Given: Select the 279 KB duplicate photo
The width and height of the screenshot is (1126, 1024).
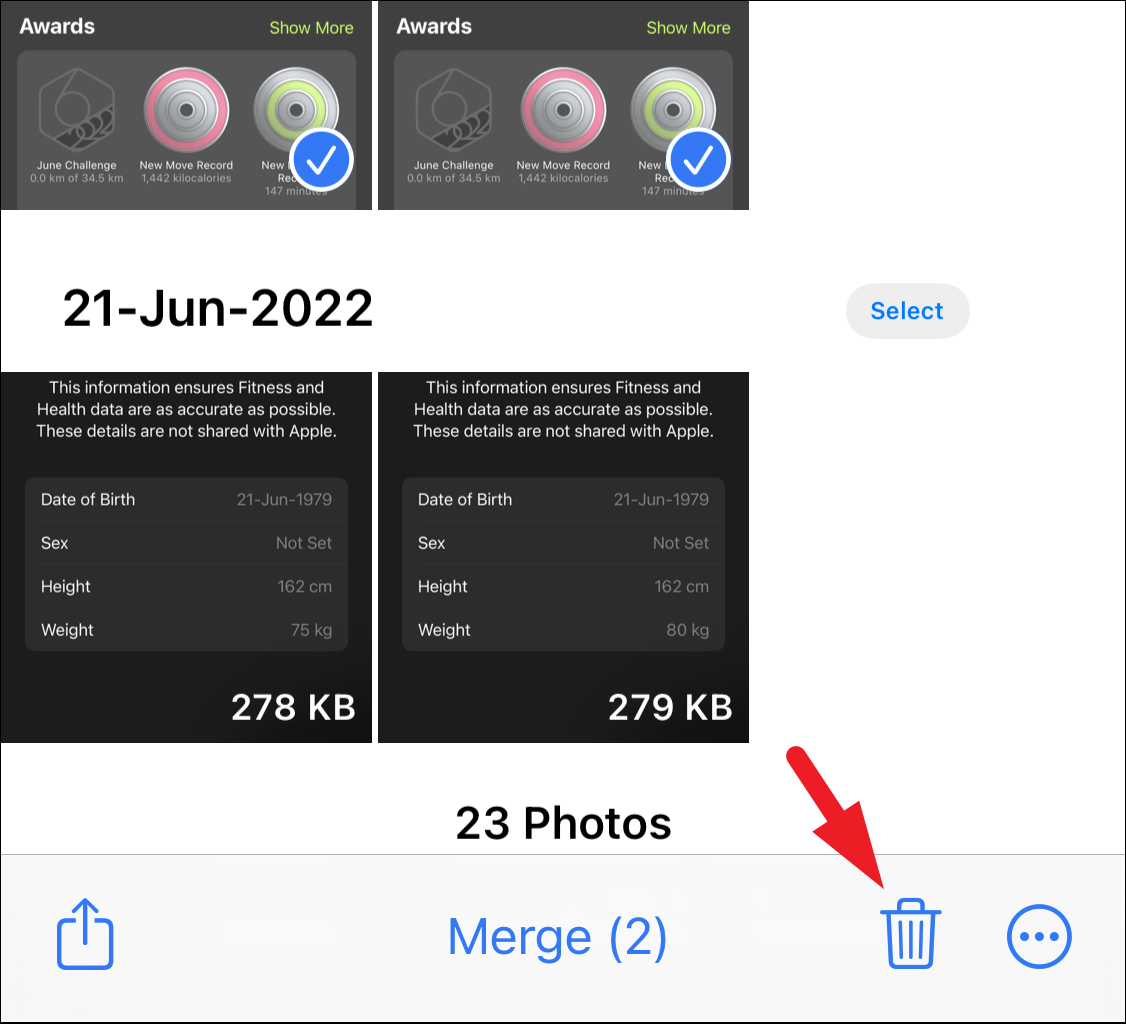Looking at the screenshot, I should click(563, 557).
